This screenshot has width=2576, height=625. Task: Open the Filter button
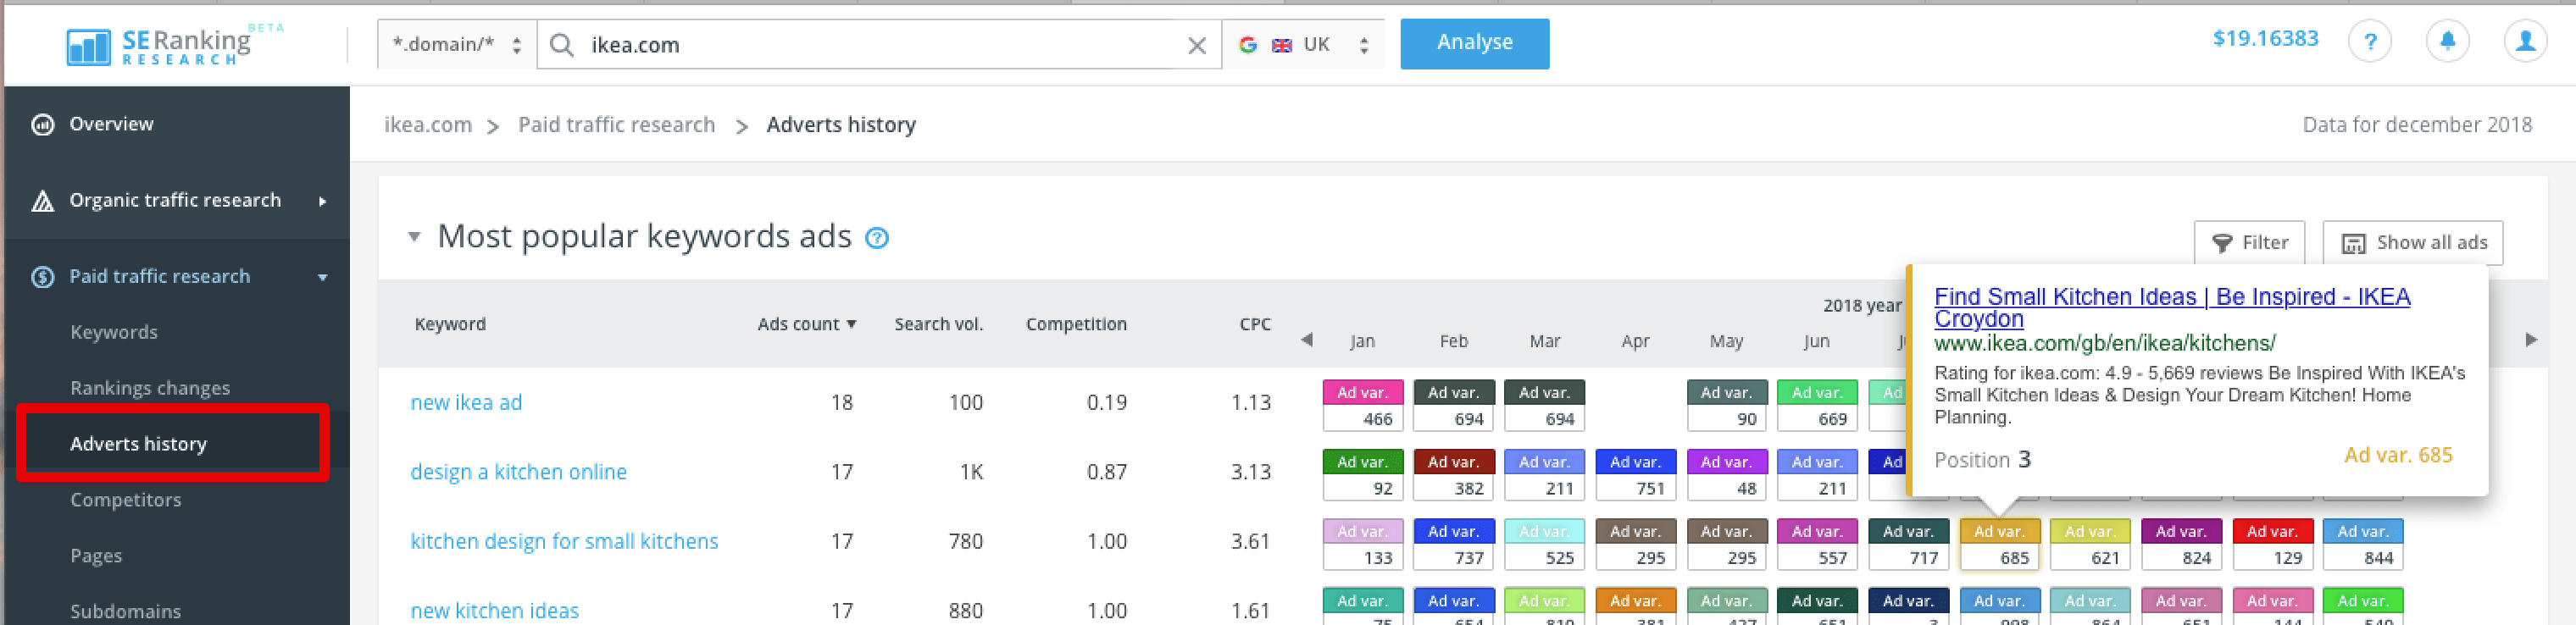coord(2249,243)
